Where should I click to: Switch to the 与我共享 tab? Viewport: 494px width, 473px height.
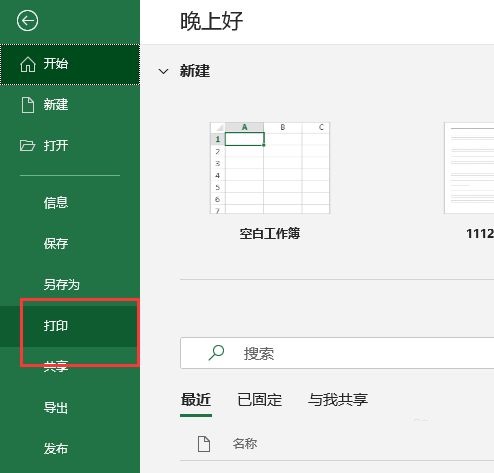(x=338, y=399)
